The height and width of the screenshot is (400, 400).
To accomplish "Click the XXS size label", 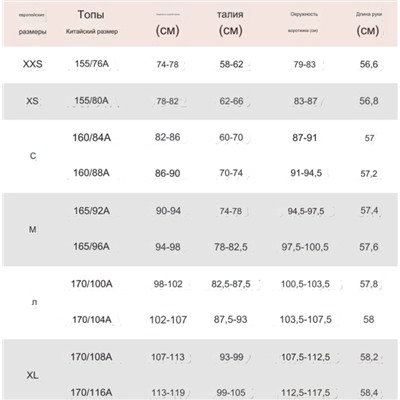I will point(32,64).
